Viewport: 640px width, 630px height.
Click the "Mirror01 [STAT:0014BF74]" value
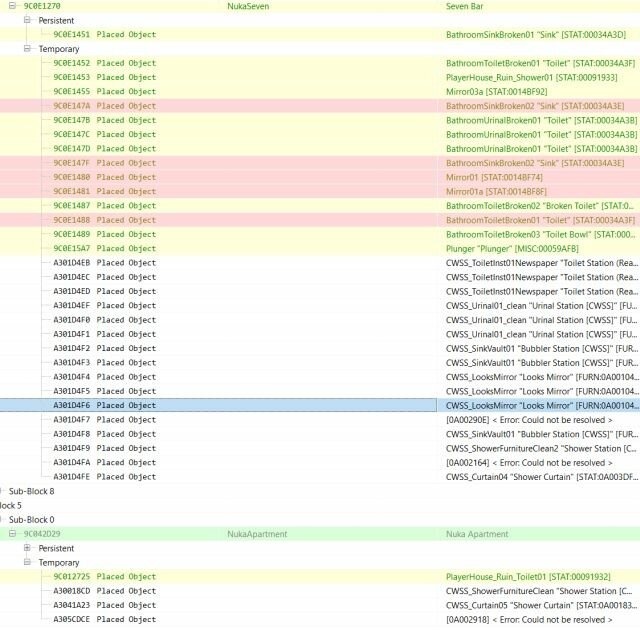tap(494, 177)
